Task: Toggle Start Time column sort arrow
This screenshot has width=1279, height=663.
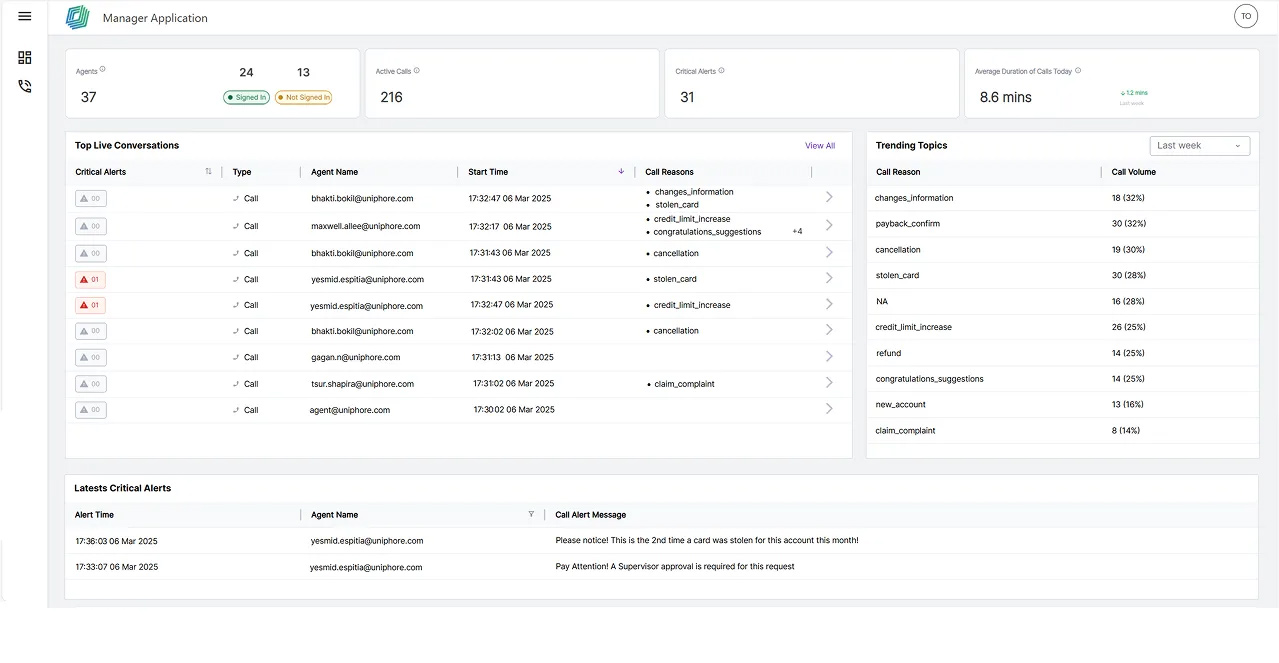Action: (621, 172)
